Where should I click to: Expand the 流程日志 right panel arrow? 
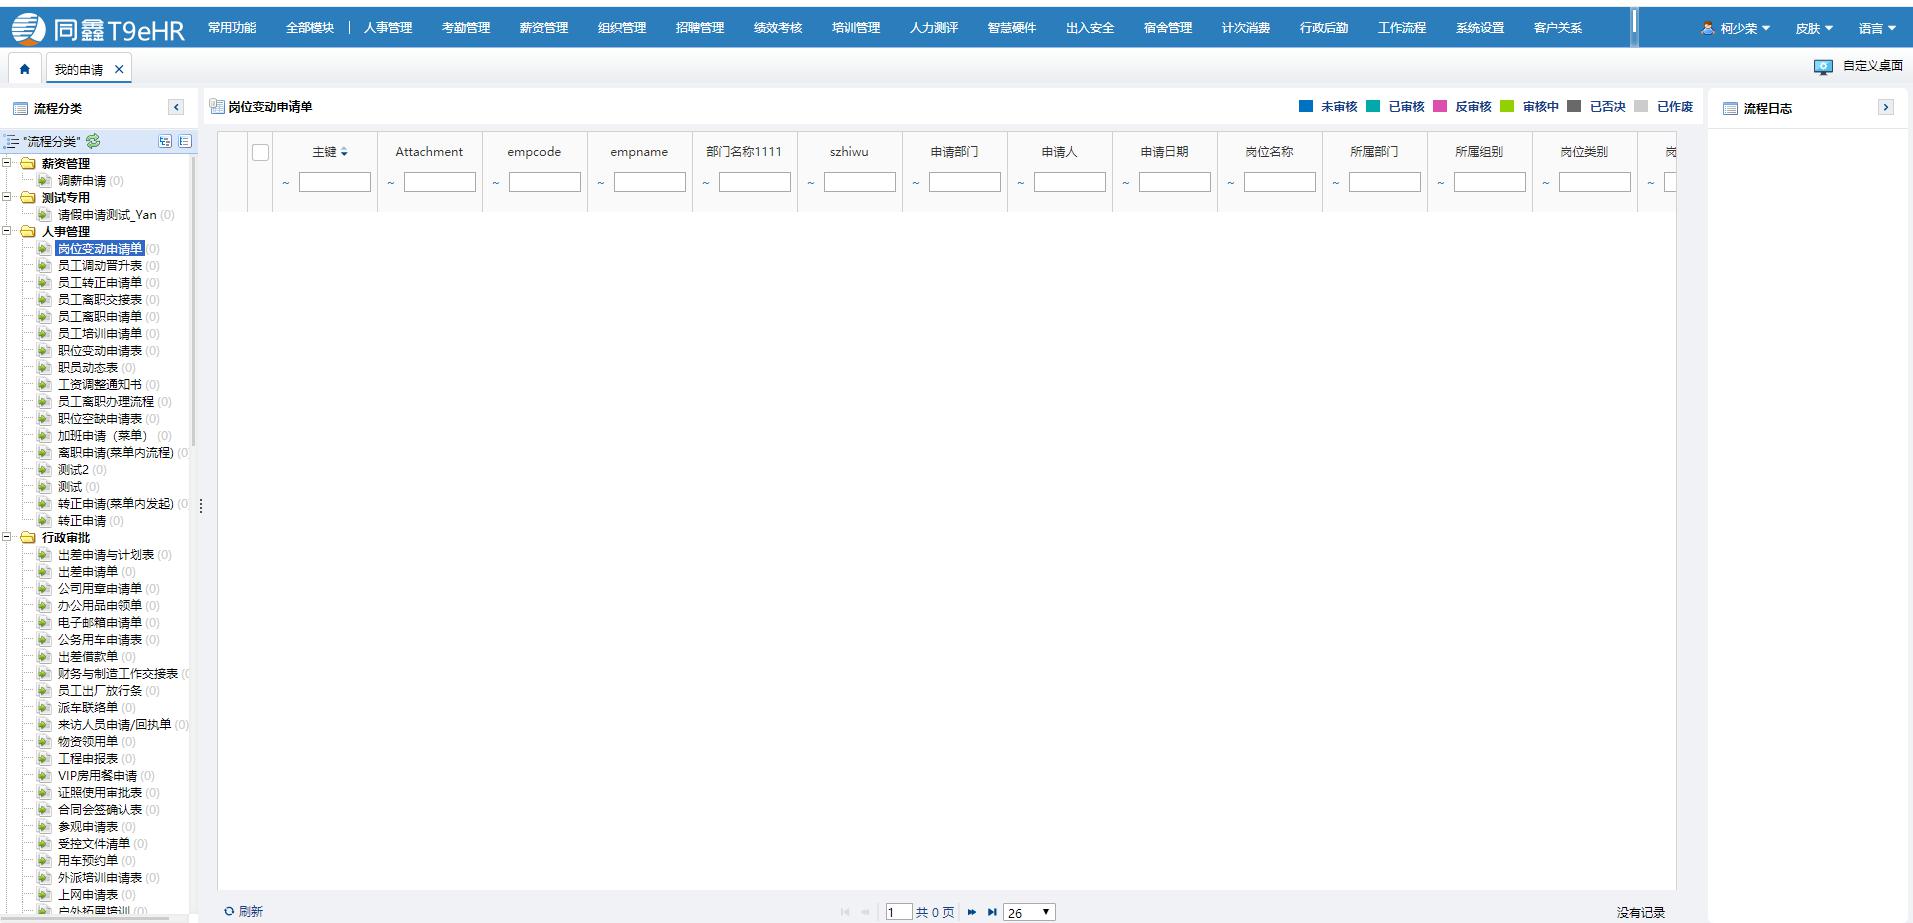coord(1885,107)
